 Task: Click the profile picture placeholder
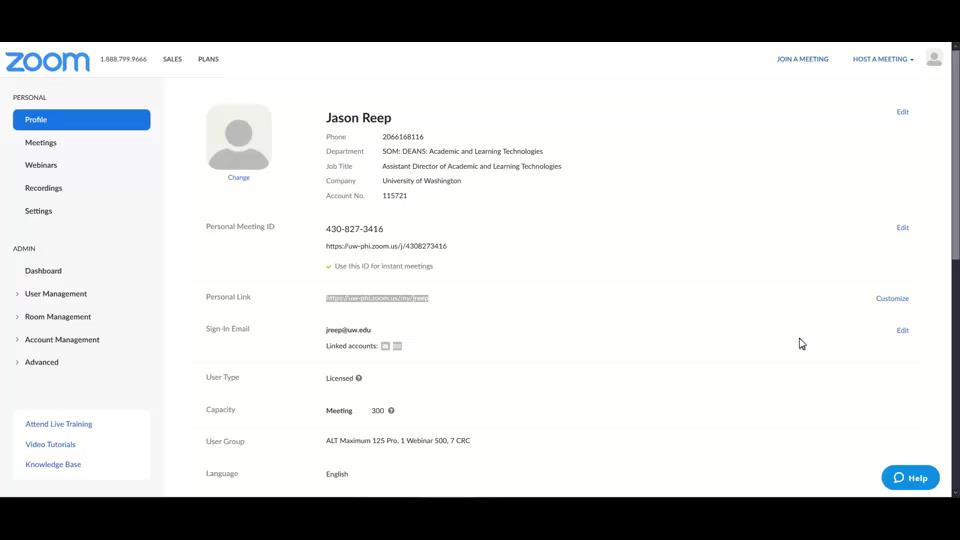[239, 137]
